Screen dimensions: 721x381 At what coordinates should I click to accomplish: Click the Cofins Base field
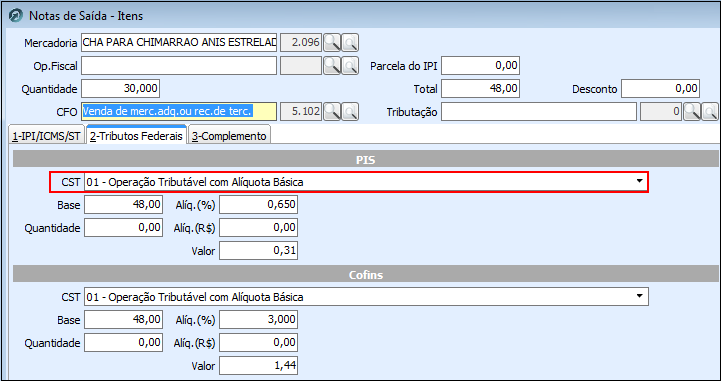click(x=123, y=319)
